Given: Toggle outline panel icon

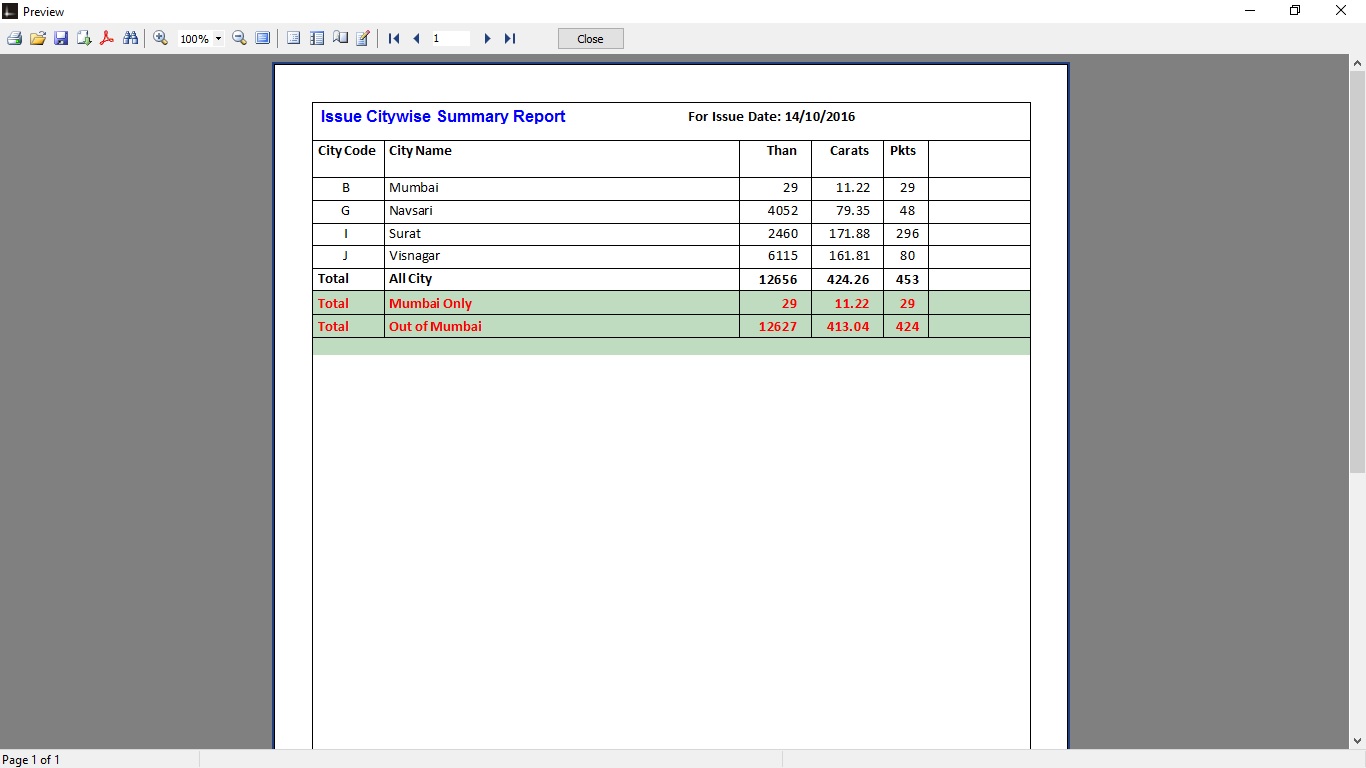Looking at the screenshot, I should 294,38.
